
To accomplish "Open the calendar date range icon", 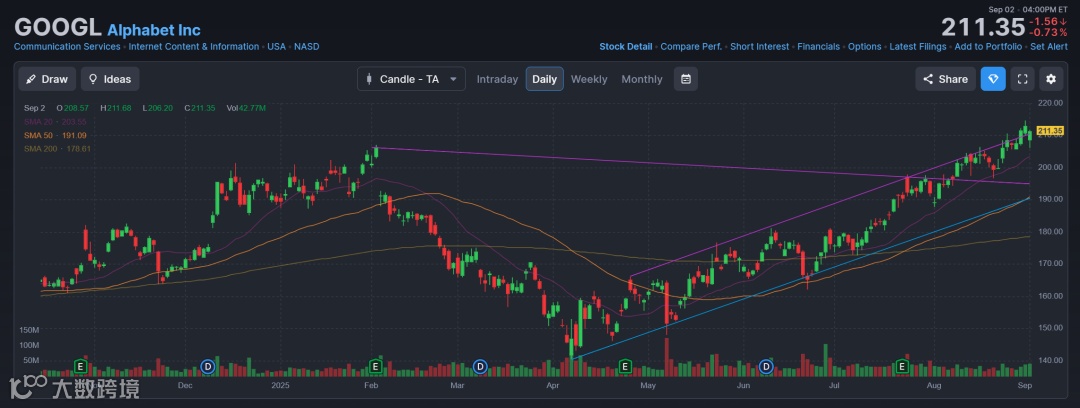I will (x=685, y=79).
